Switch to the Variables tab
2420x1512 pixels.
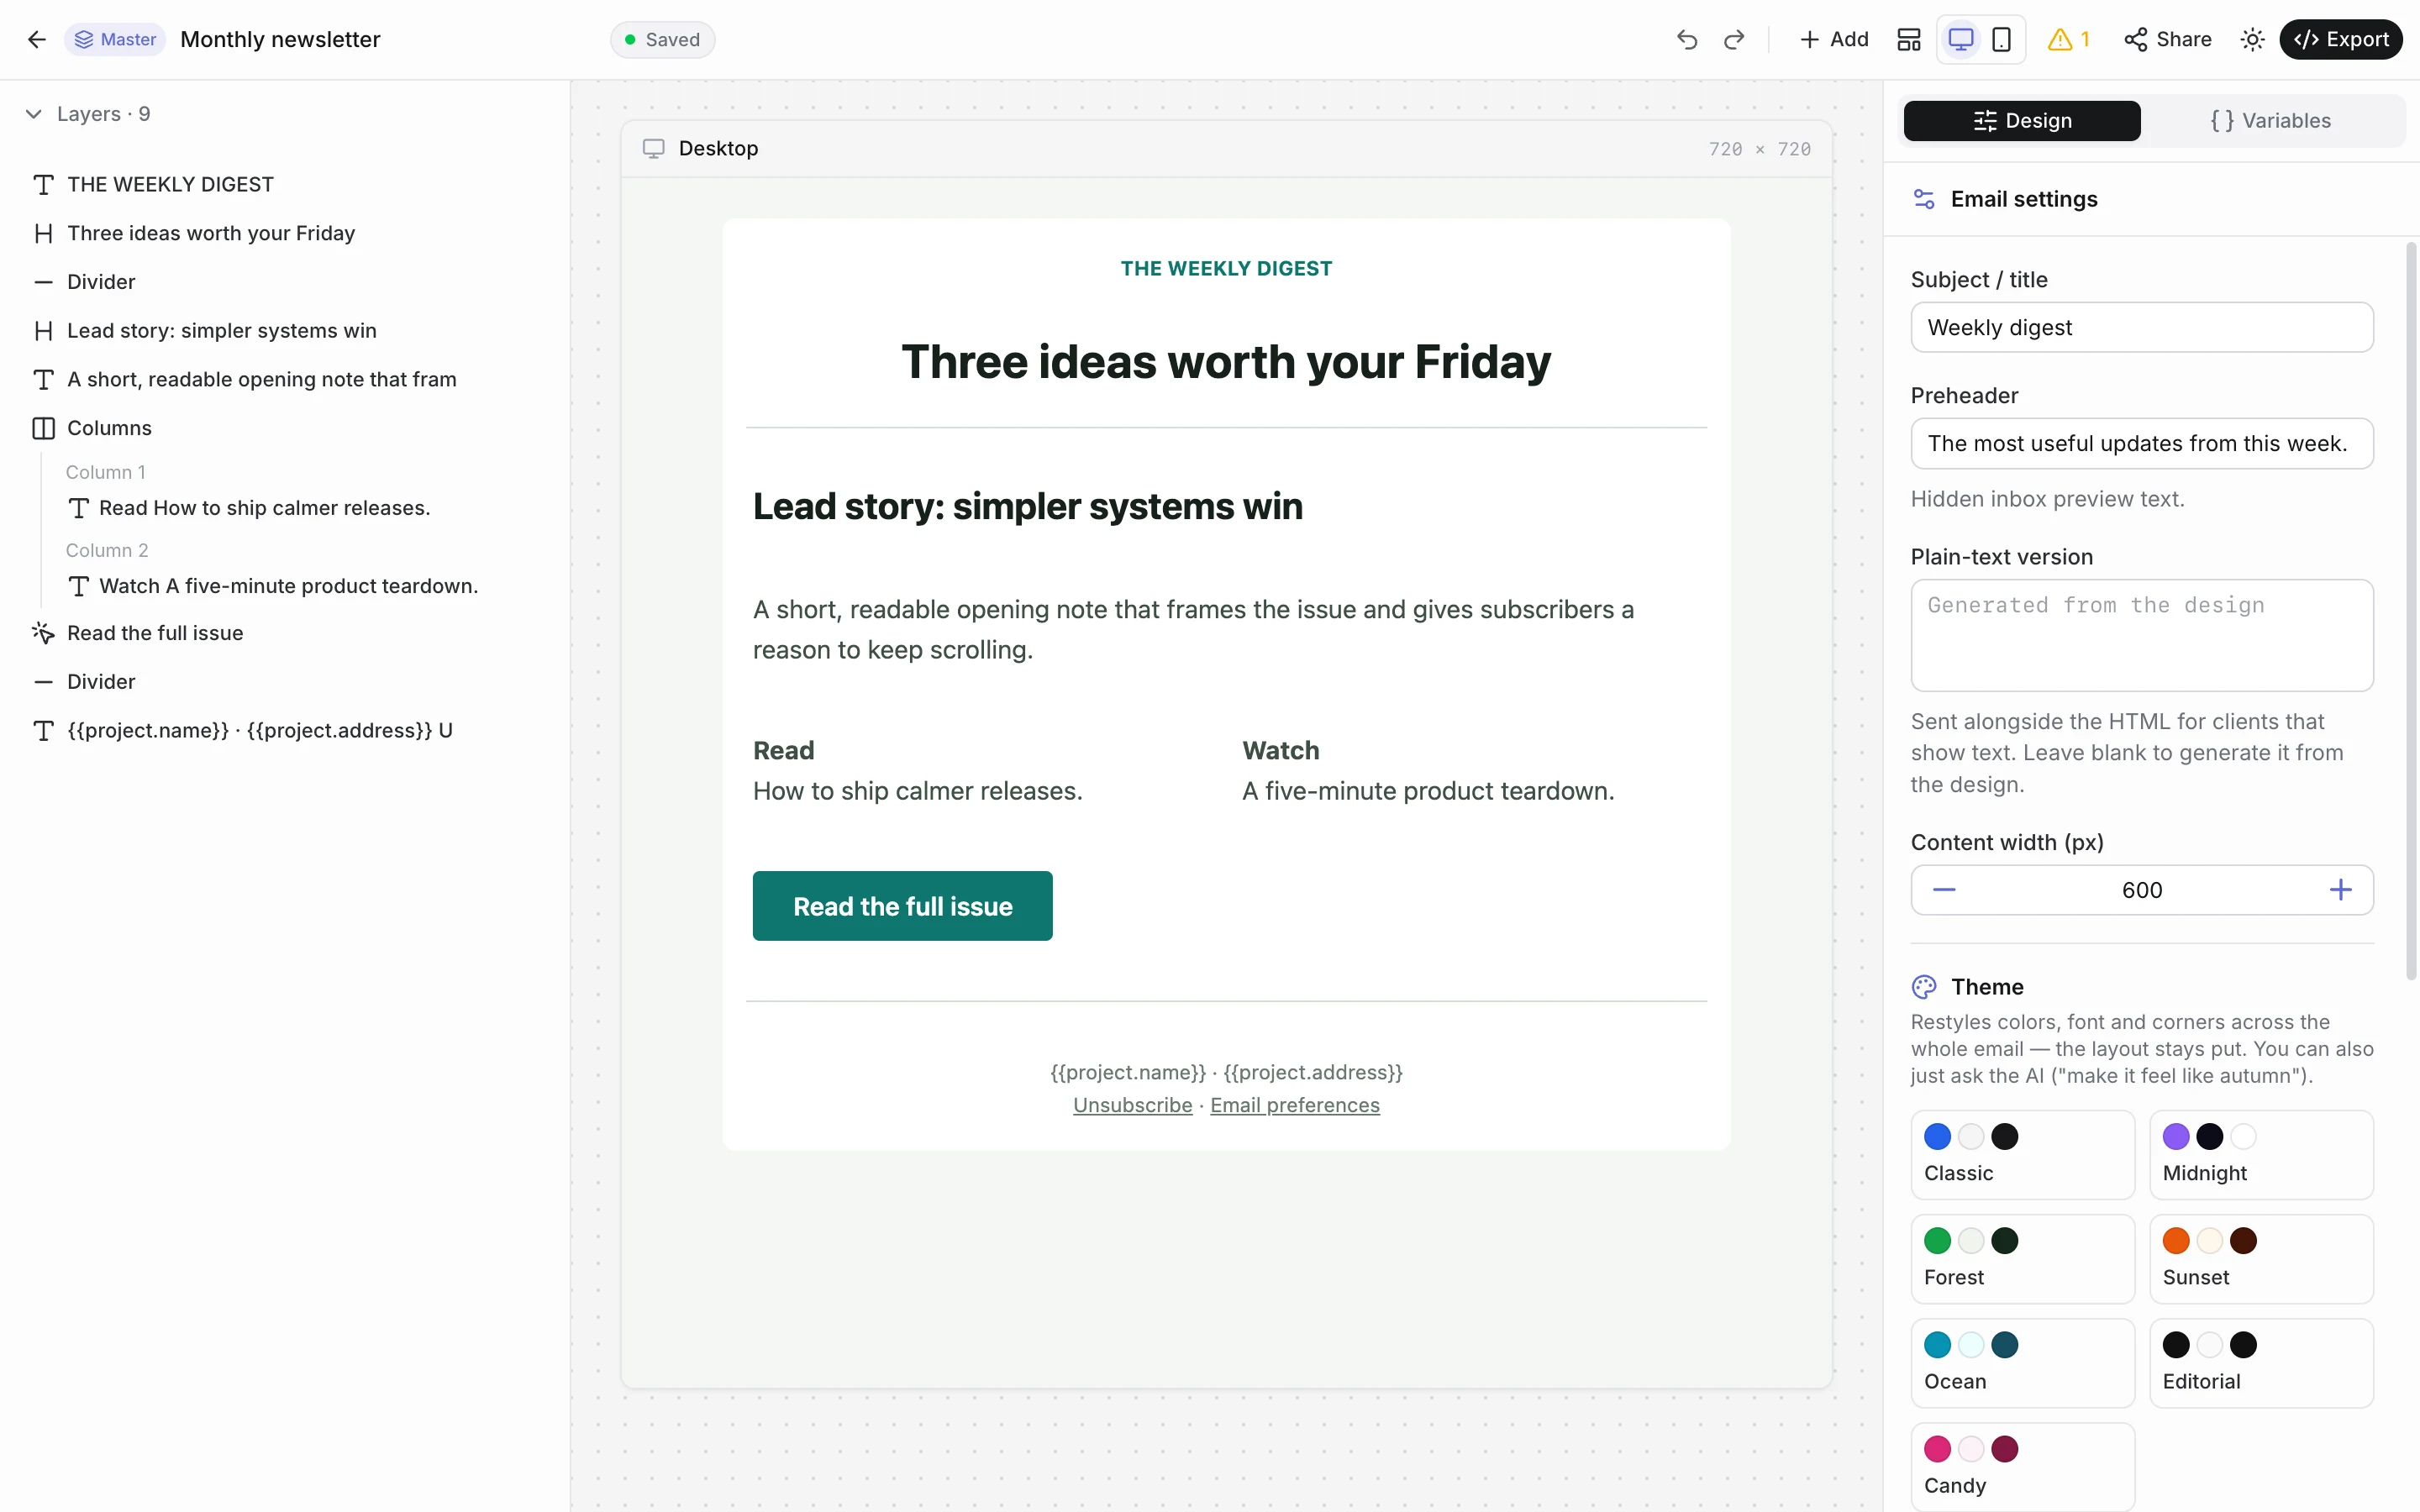point(2270,121)
